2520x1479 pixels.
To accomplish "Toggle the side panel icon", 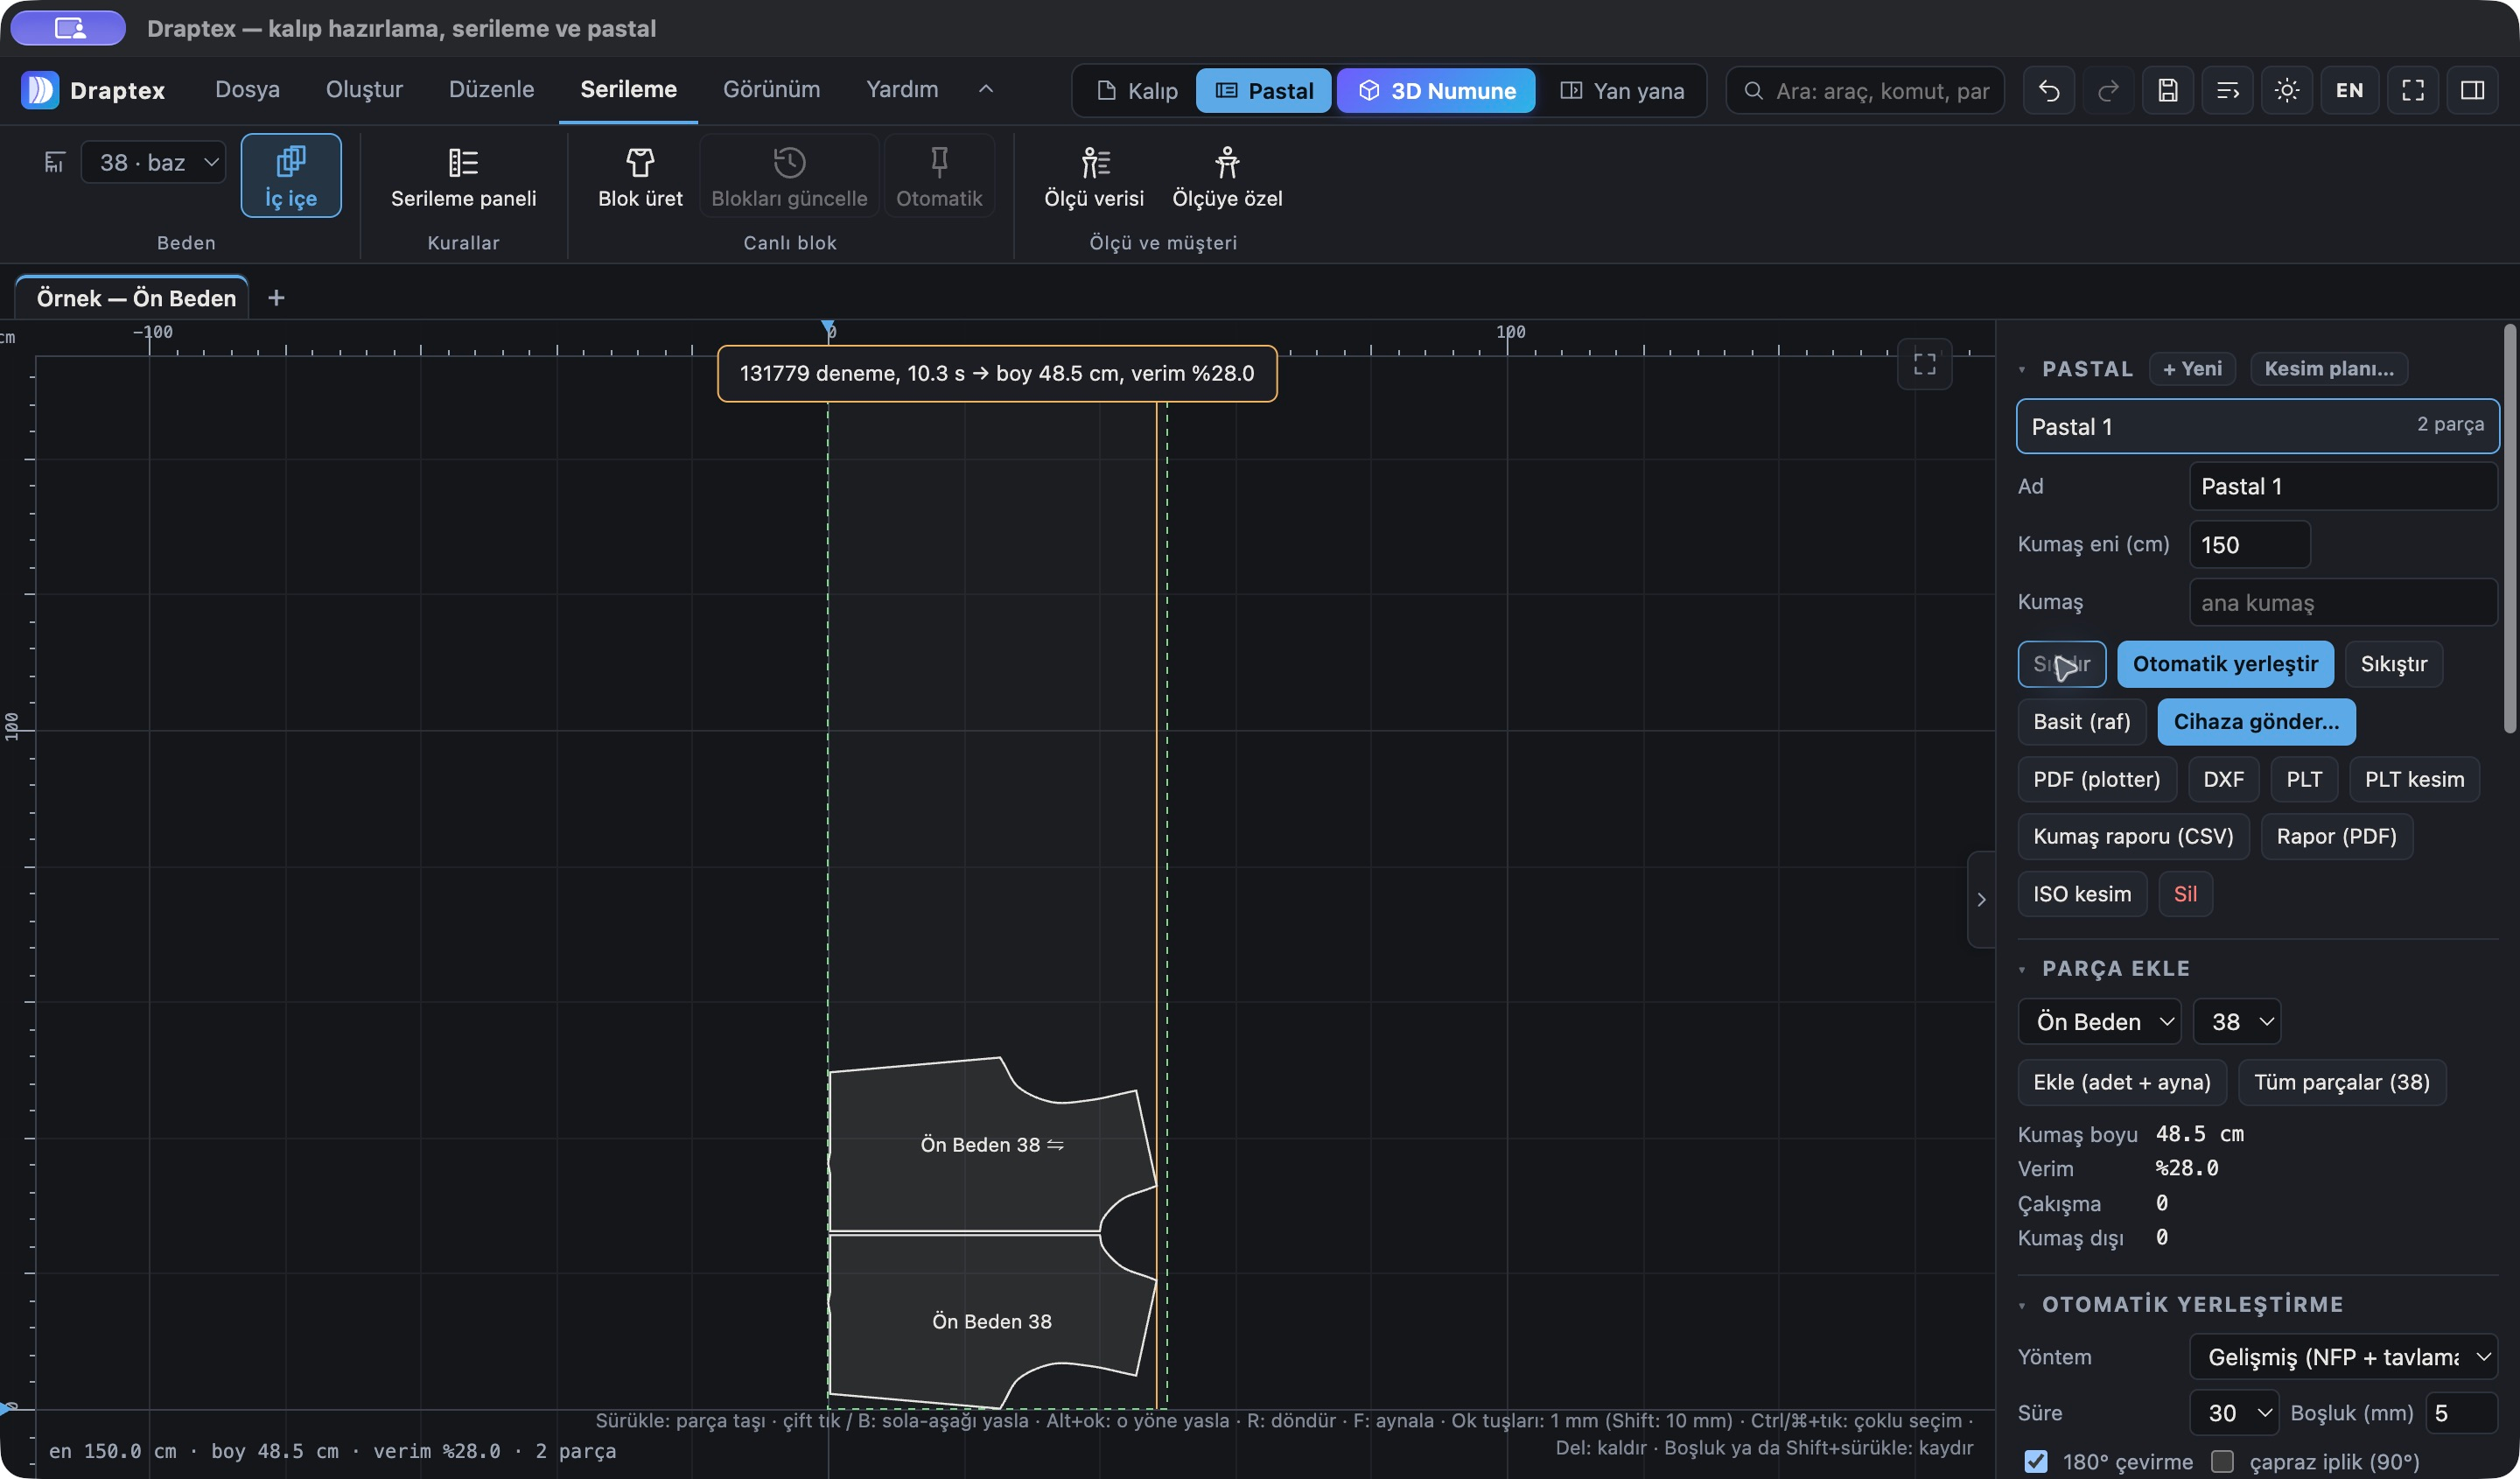I will point(2473,90).
